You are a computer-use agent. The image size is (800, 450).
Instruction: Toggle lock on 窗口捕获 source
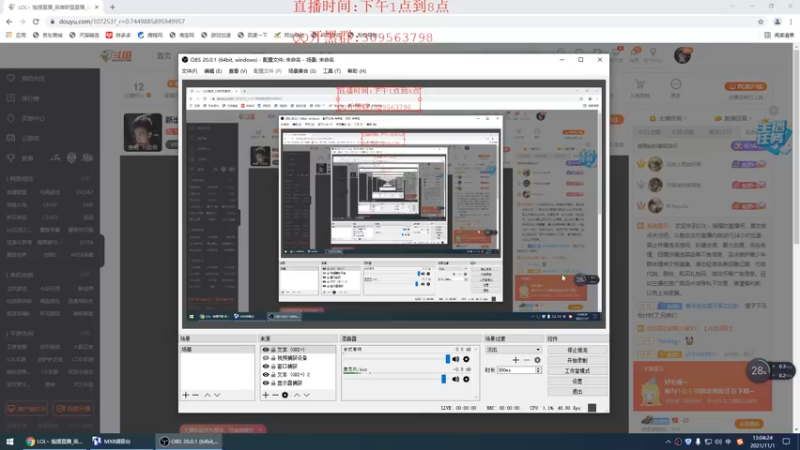273,366
